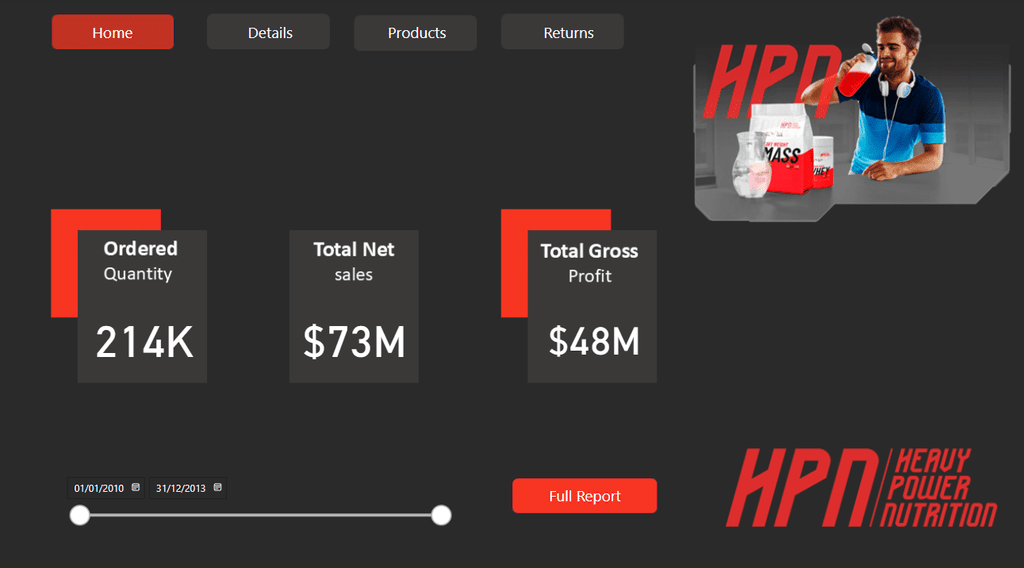Select the Total Gross Profit $48M card
1024x568 pixels.
592,306
